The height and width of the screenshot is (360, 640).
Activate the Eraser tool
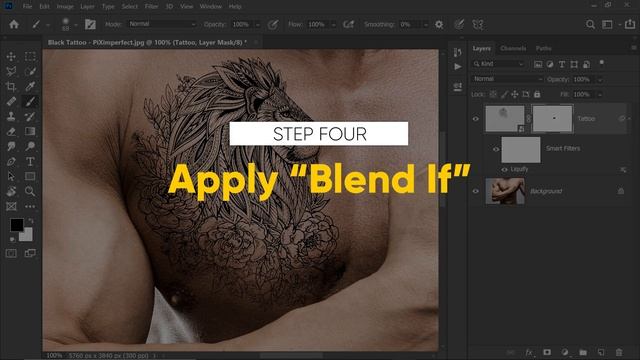pos(11,131)
